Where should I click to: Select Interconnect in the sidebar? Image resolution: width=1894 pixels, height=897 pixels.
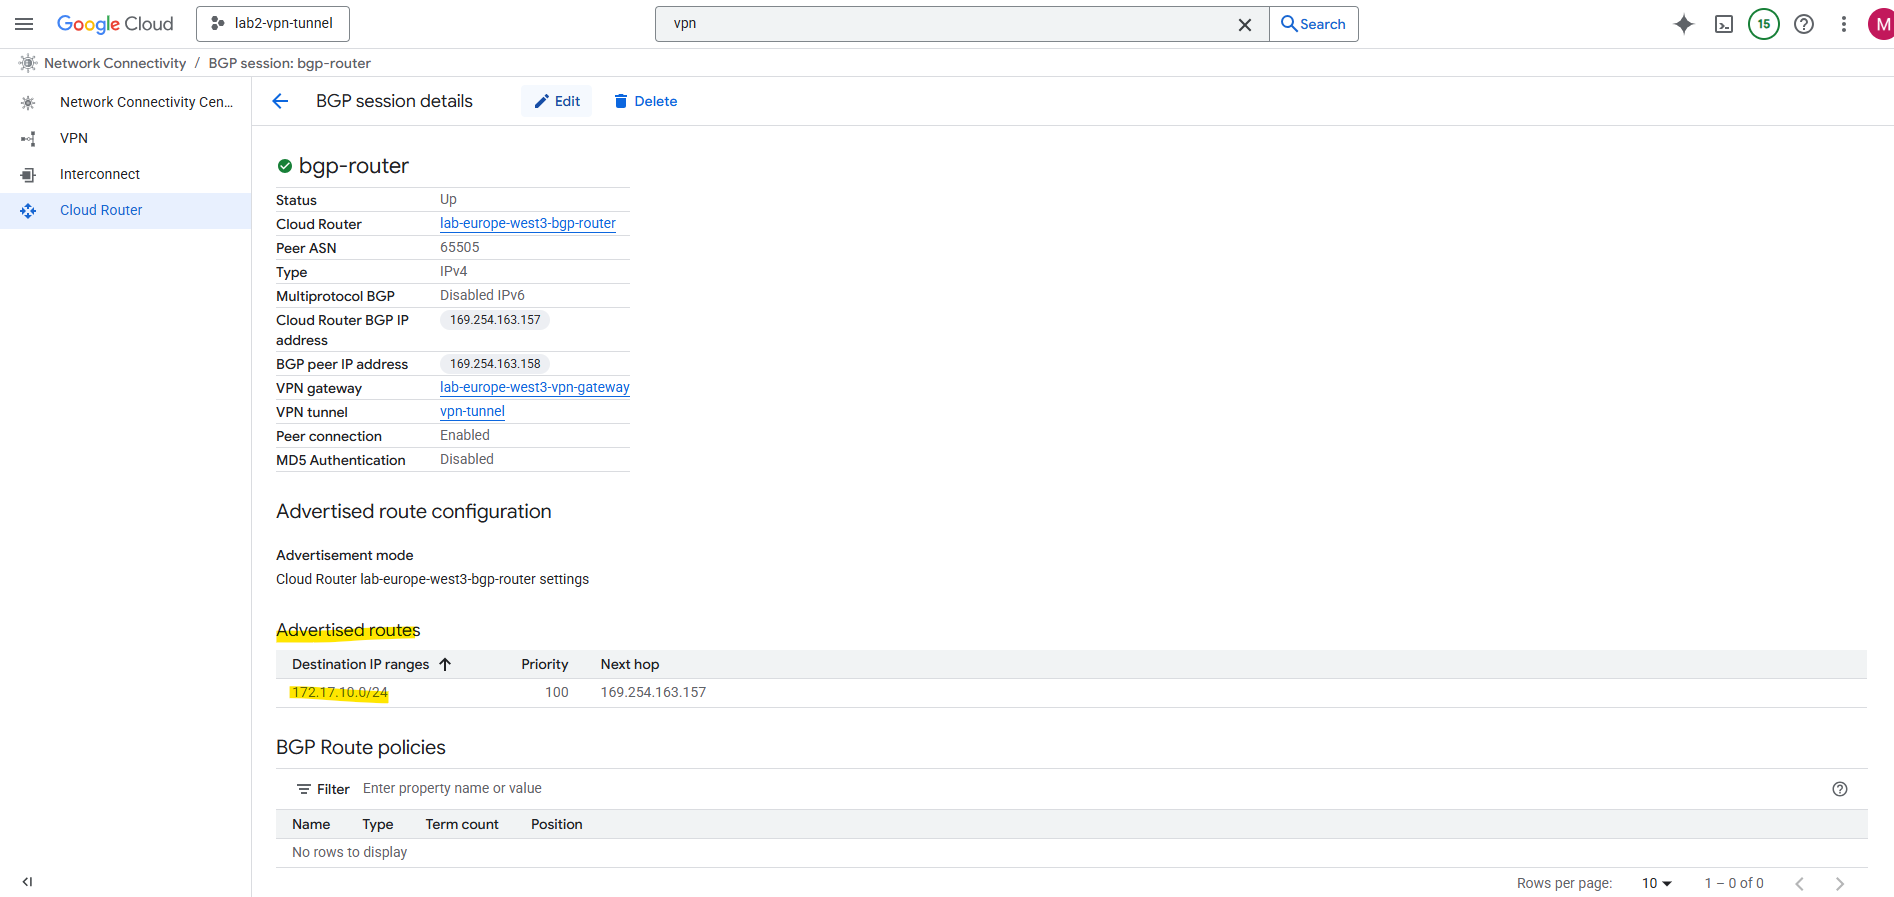click(x=100, y=174)
